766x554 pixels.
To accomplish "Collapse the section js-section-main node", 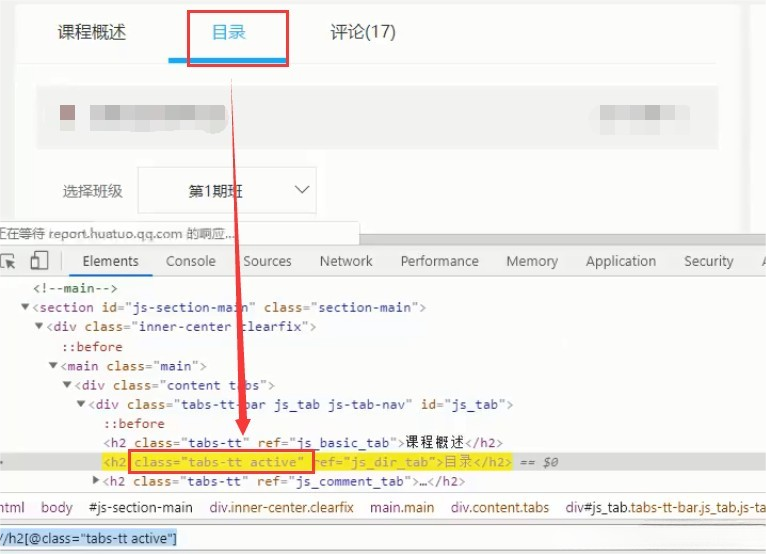I will click(25, 308).
